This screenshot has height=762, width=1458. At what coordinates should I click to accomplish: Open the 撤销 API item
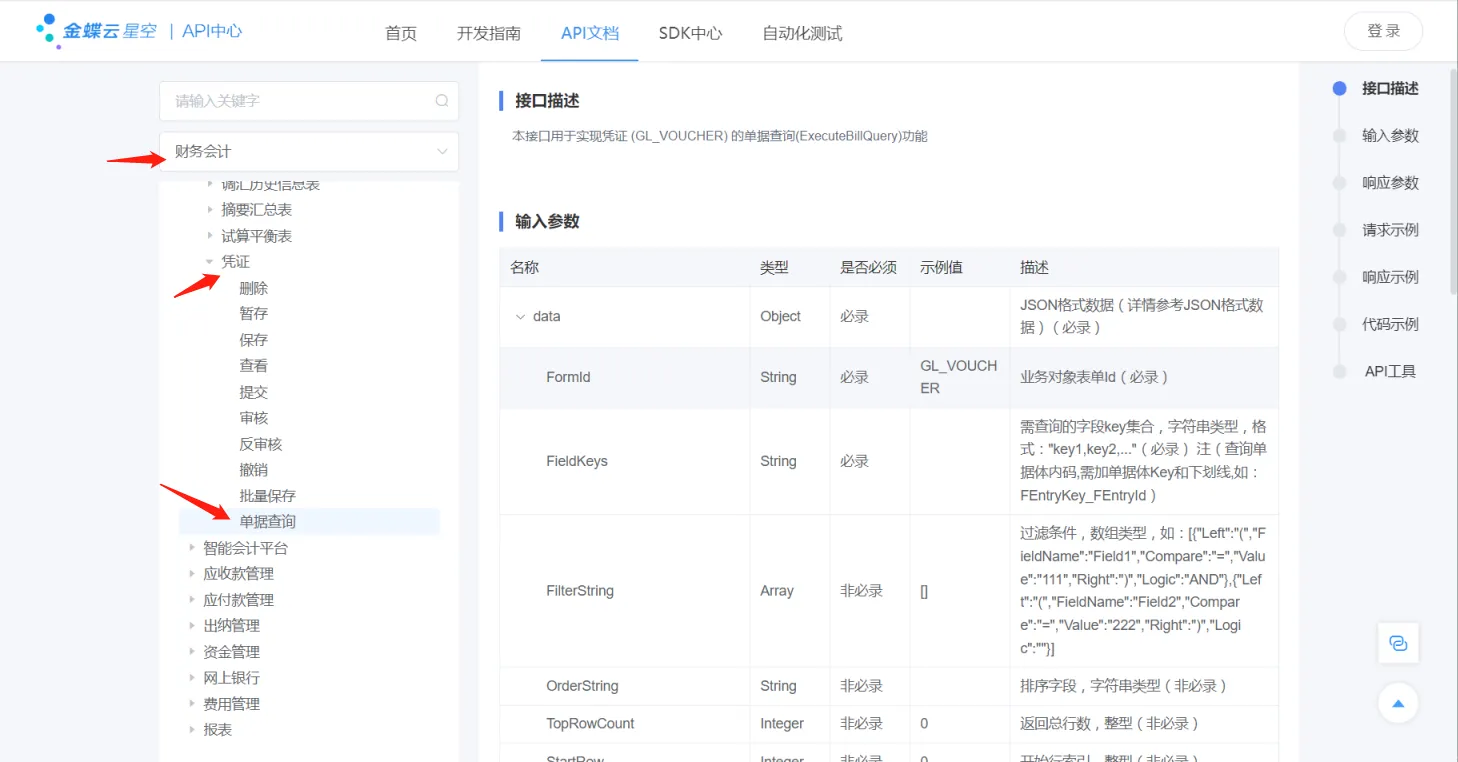point(254,470)
